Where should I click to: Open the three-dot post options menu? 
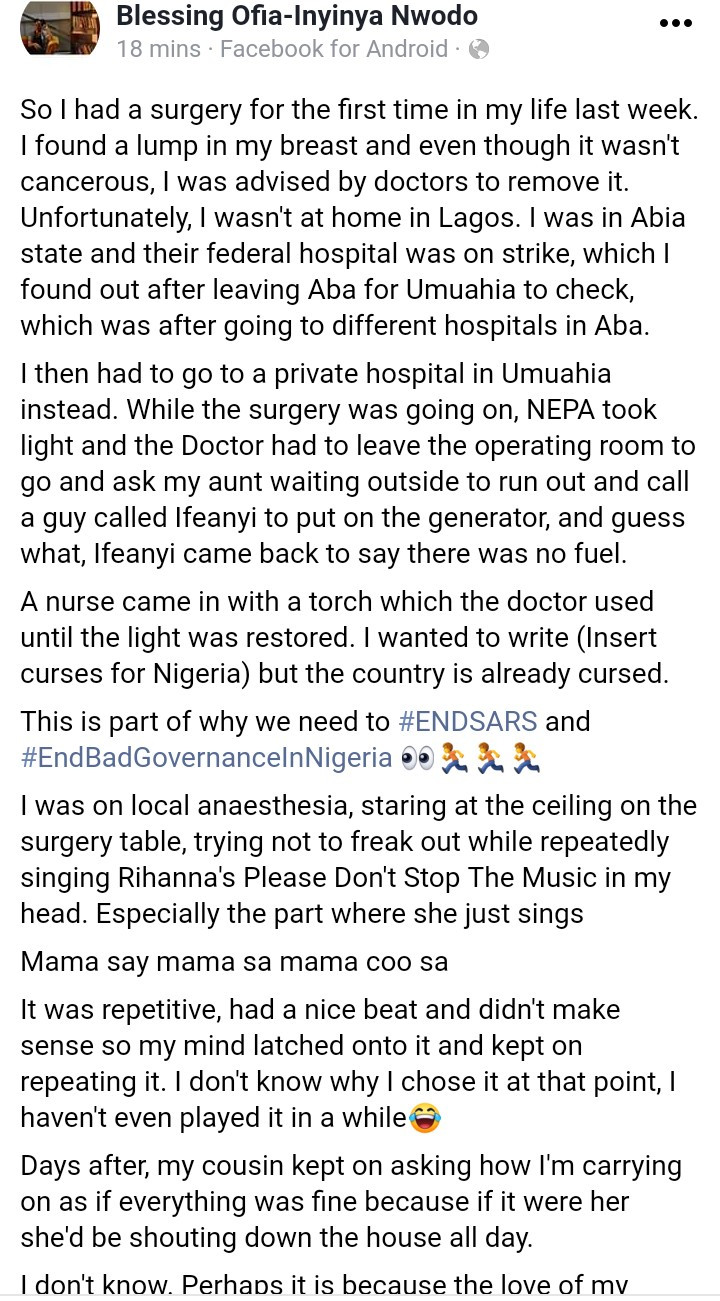[669, 21]
